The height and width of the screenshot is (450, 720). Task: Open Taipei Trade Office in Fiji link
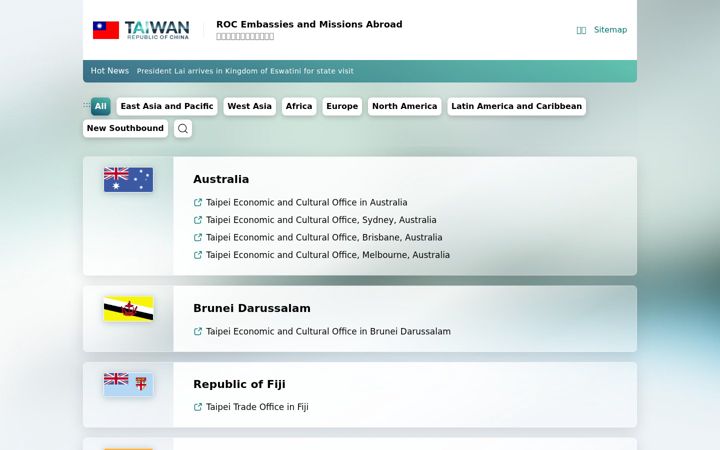pos(257,407)
